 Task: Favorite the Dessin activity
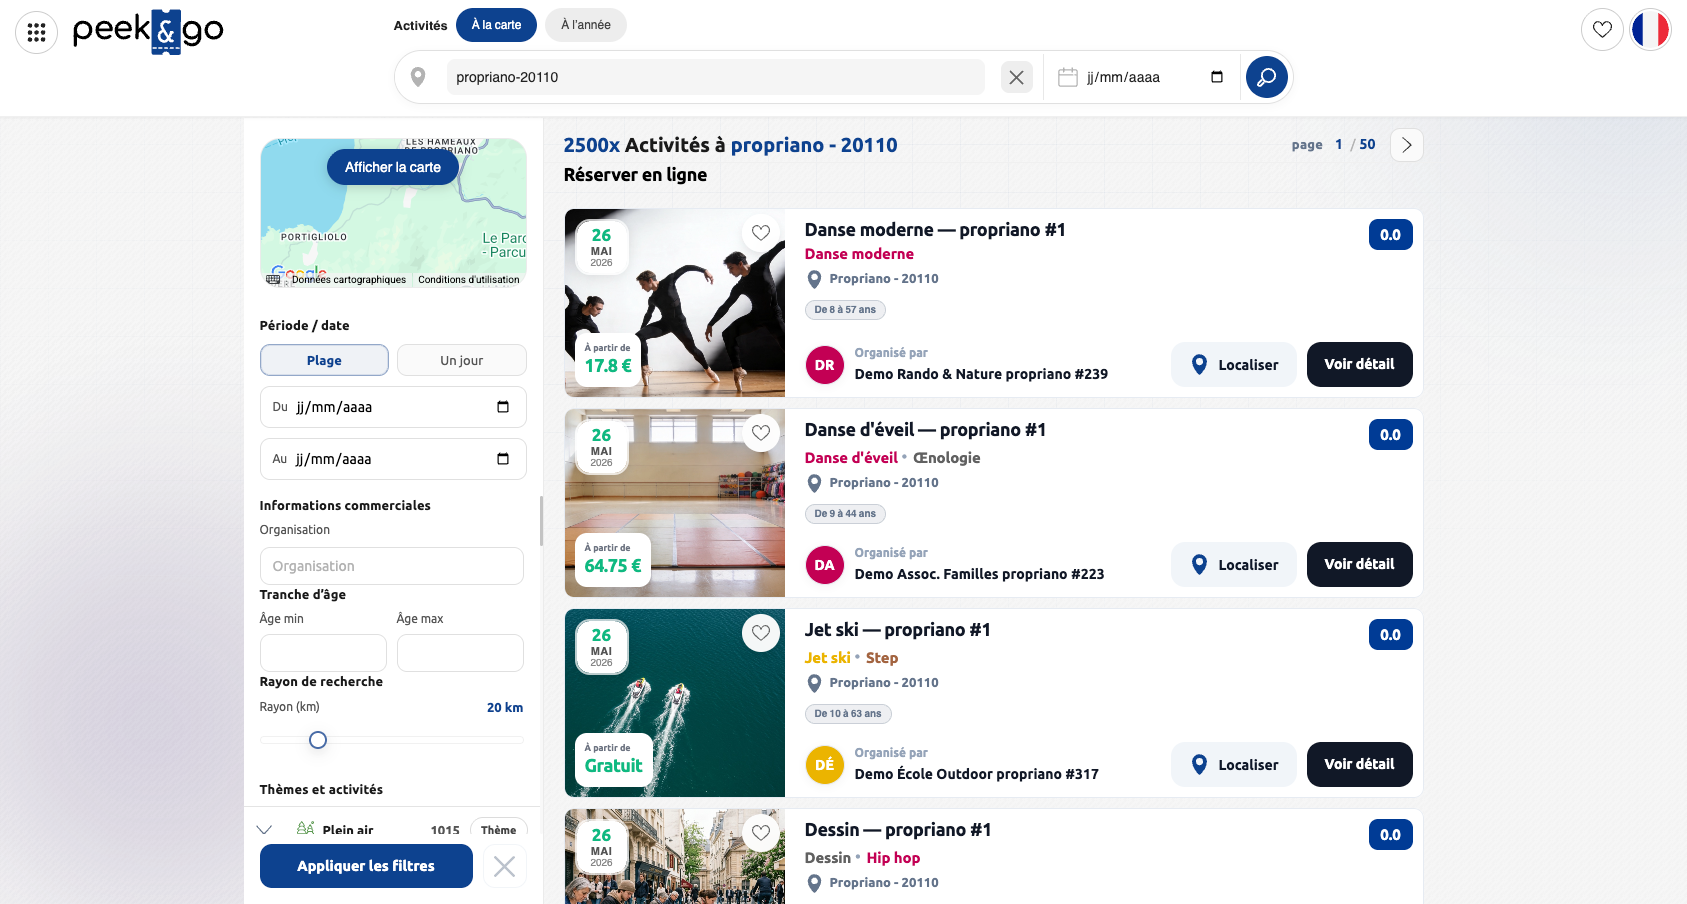pyautogui.click(x=761, y=833)
